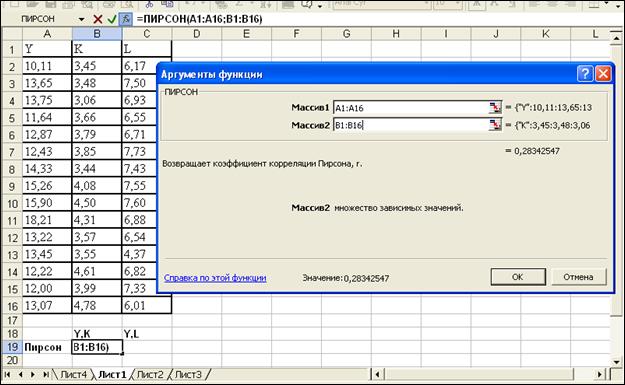Select column A header
Image resolution: width=625 pixels, height=385 pixels.
click(47, 34)
